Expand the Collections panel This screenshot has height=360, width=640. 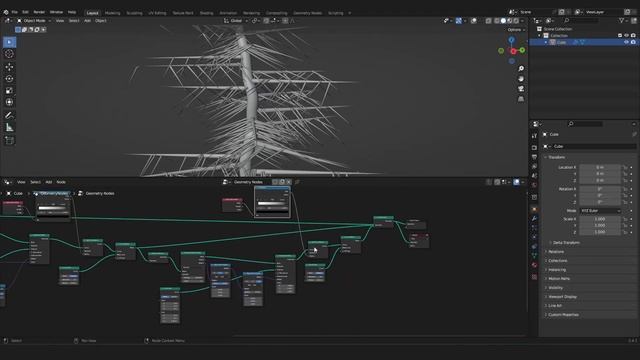coord(557,260)
